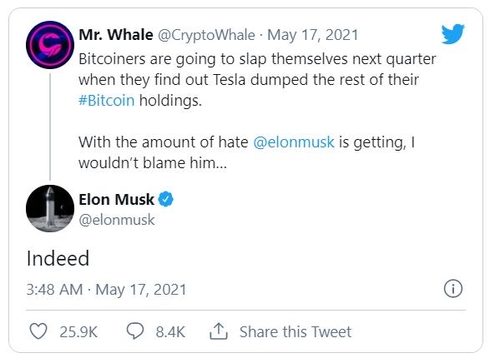Click Share this Tweet

pyautogui.click(x=295, y=332)
